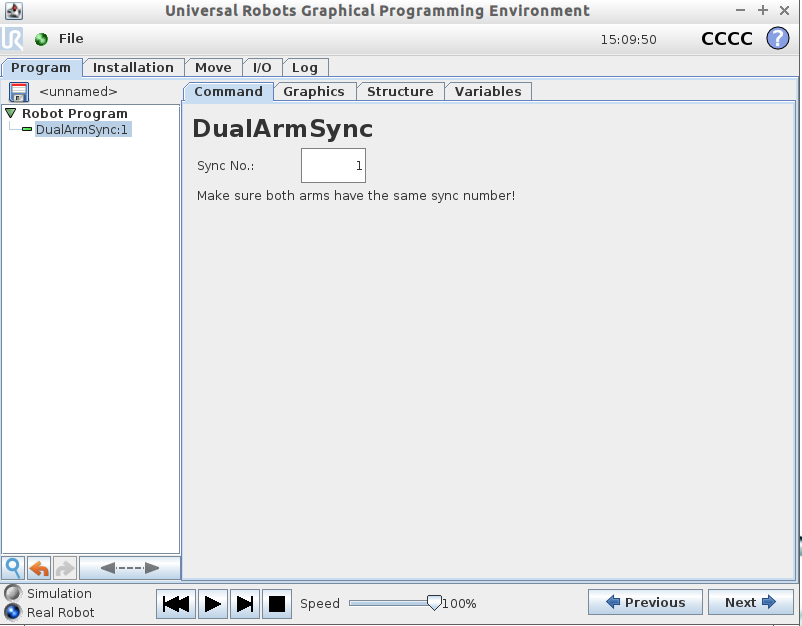This screenshot has width=802, height=626.
Task: Select the Real Robot mode radio button
Action: pos(12,612)
